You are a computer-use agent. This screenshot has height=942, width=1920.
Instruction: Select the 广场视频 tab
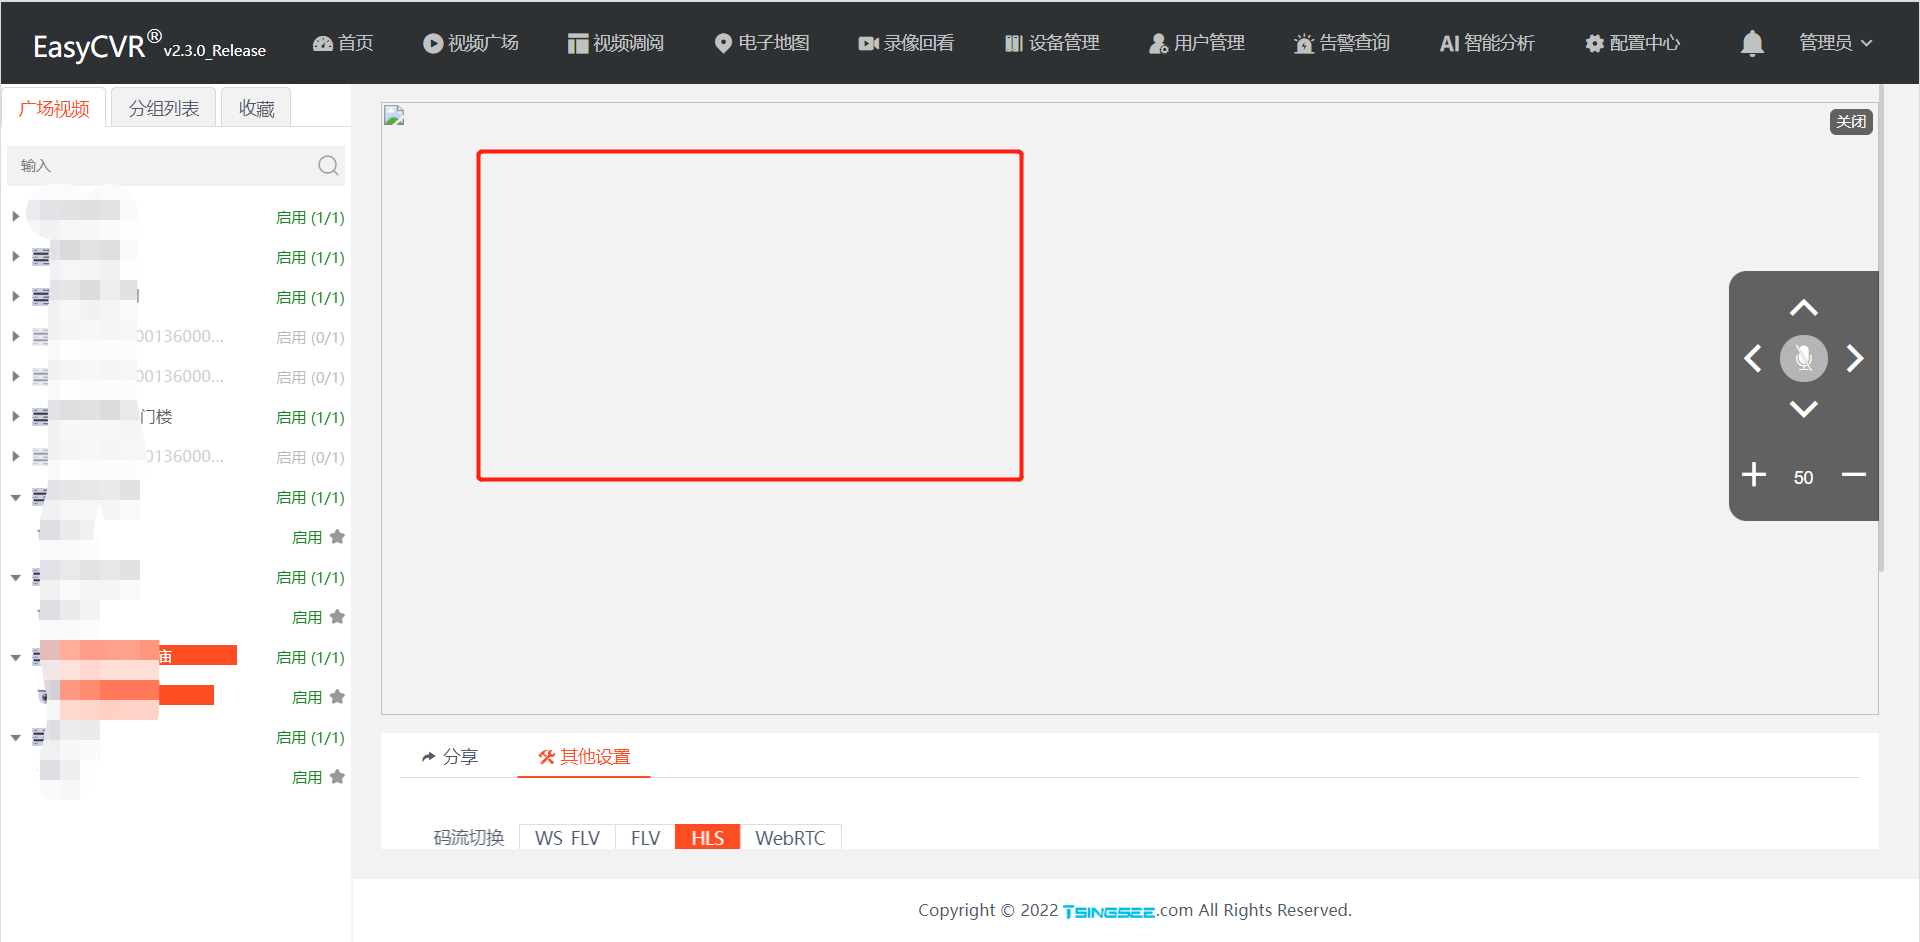click(x=54, y=108)
